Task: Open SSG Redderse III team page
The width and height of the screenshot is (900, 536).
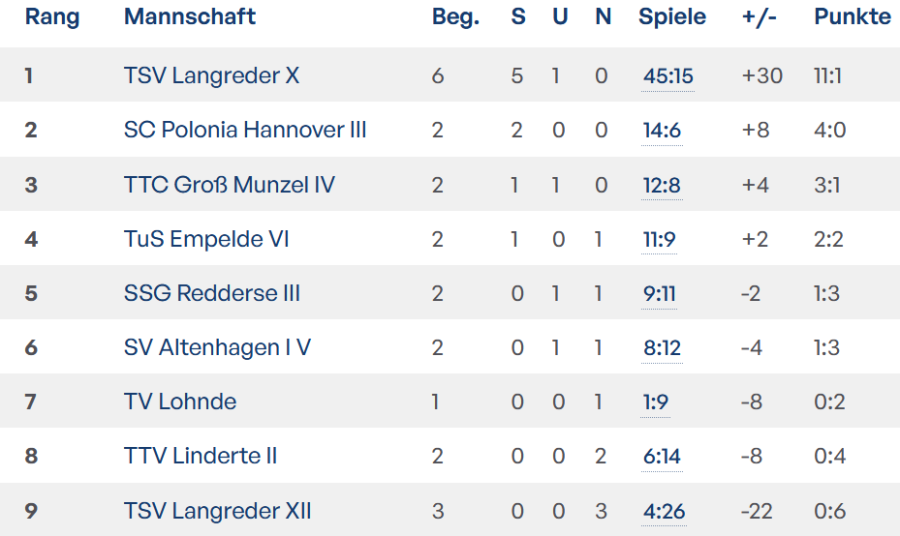Action: 212,293
